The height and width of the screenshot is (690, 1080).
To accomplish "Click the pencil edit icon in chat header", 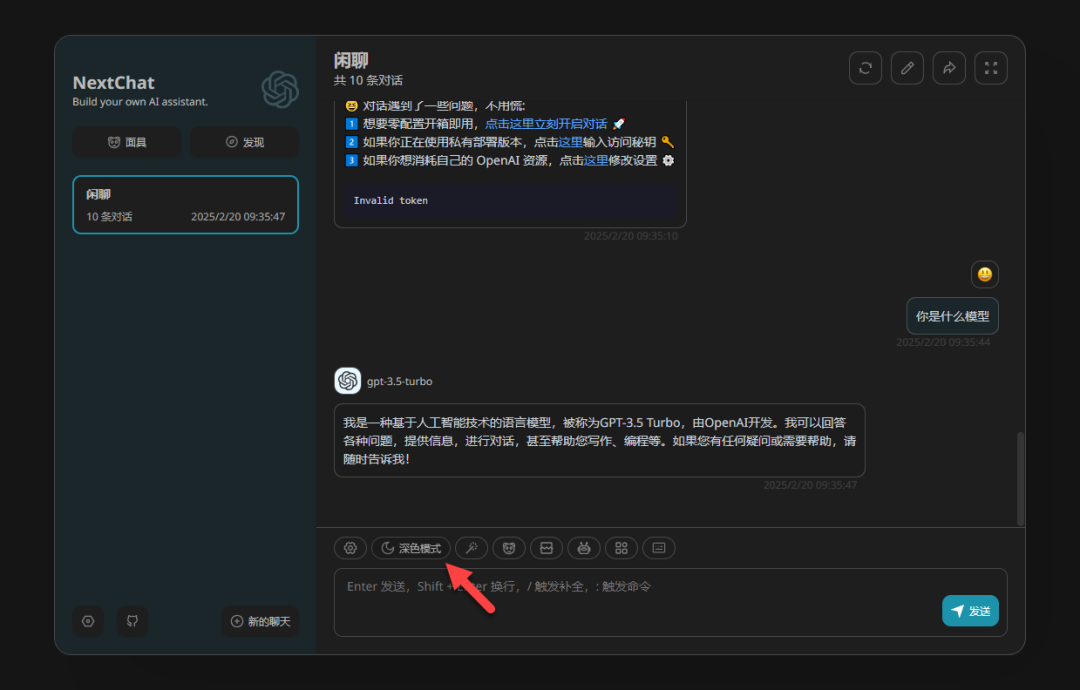I will pyautogui.click(x=907, y=68).
